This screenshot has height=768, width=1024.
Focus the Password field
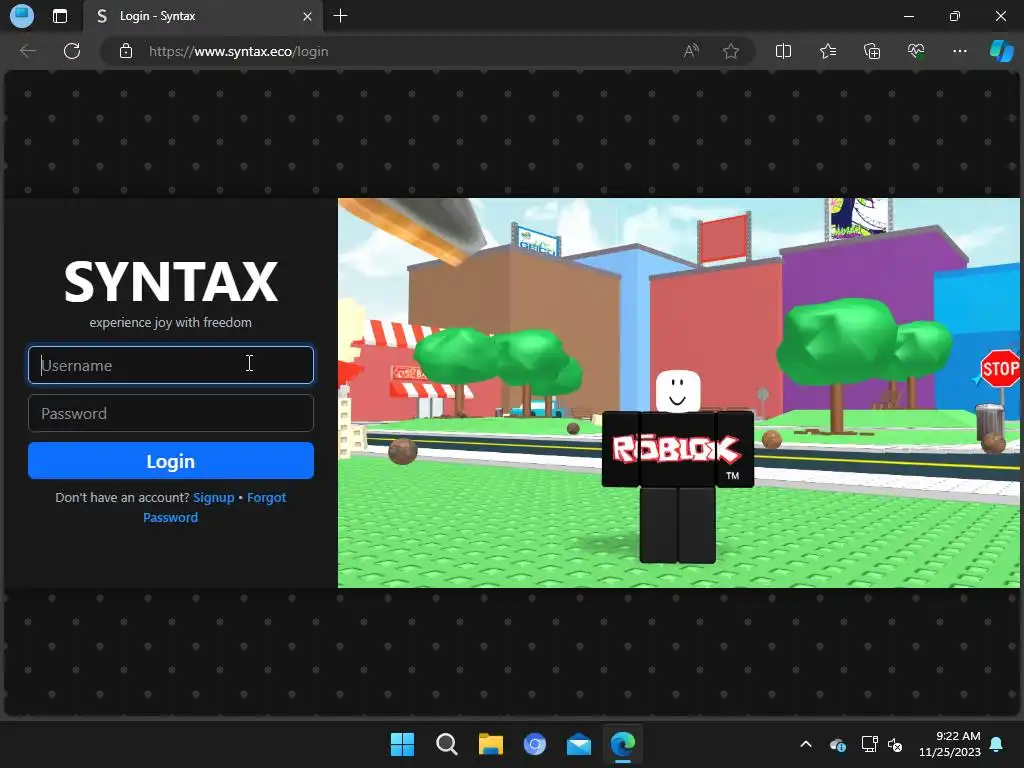coord(170,413)
